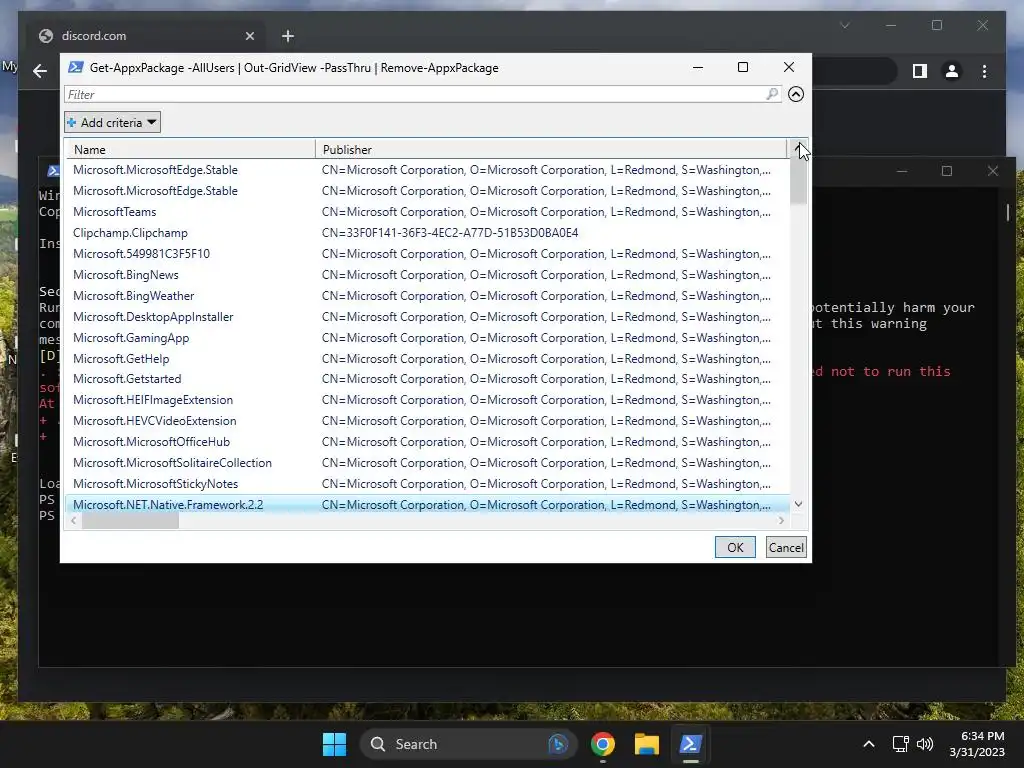Select Microsoft.HEVCVideoExtension package
Viewport: 1024px width, 768px height.
(x=427, y=421)
